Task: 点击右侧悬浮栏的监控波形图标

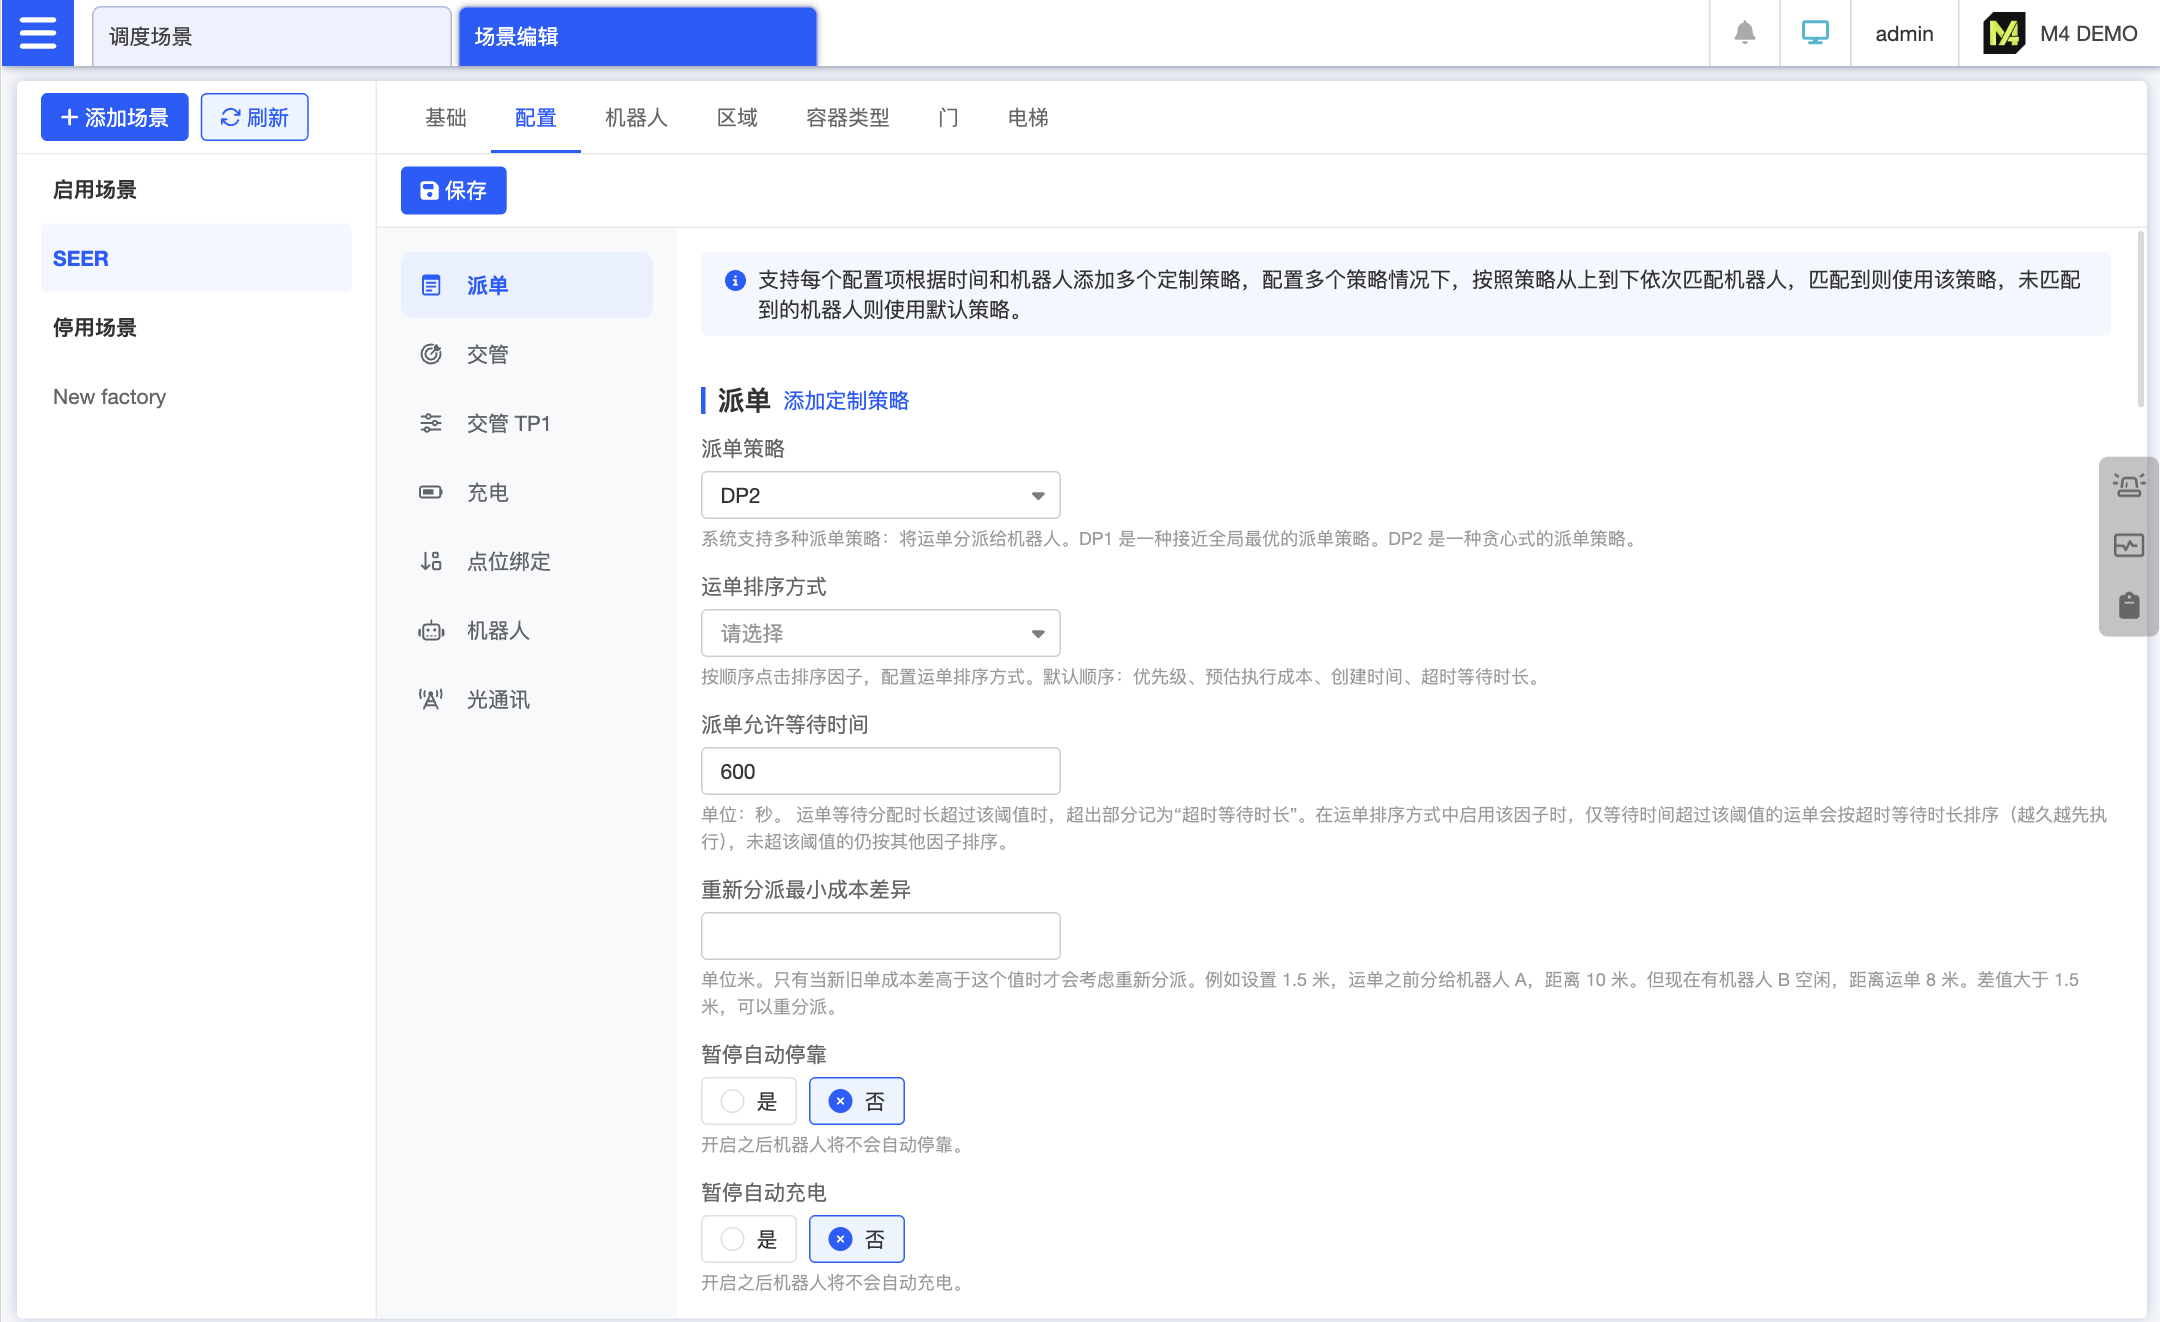Action: coord(2127,545)
